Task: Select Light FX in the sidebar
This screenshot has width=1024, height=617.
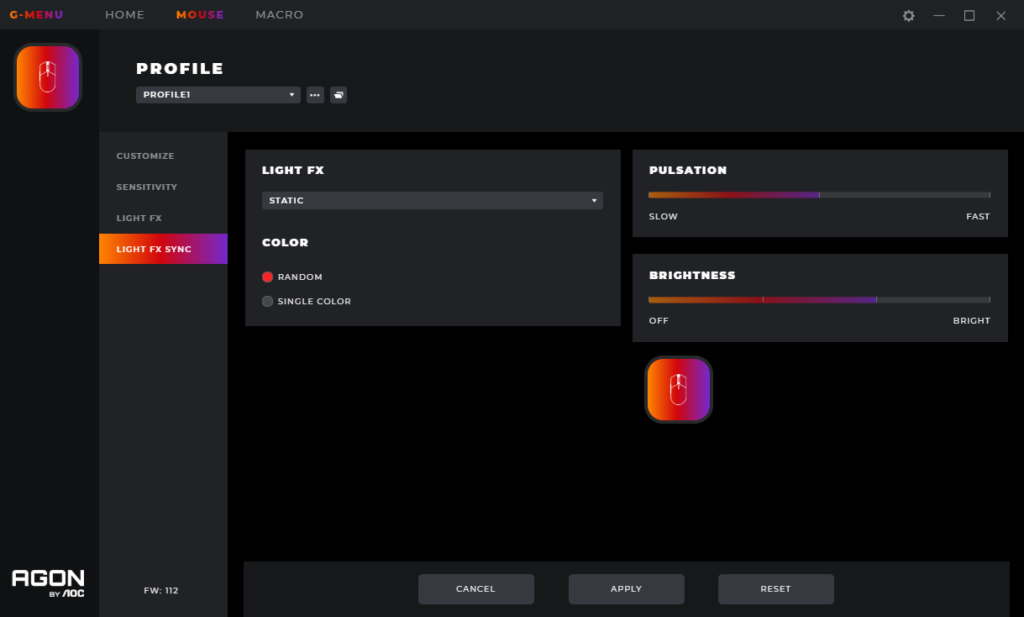Action: (139, 218)
